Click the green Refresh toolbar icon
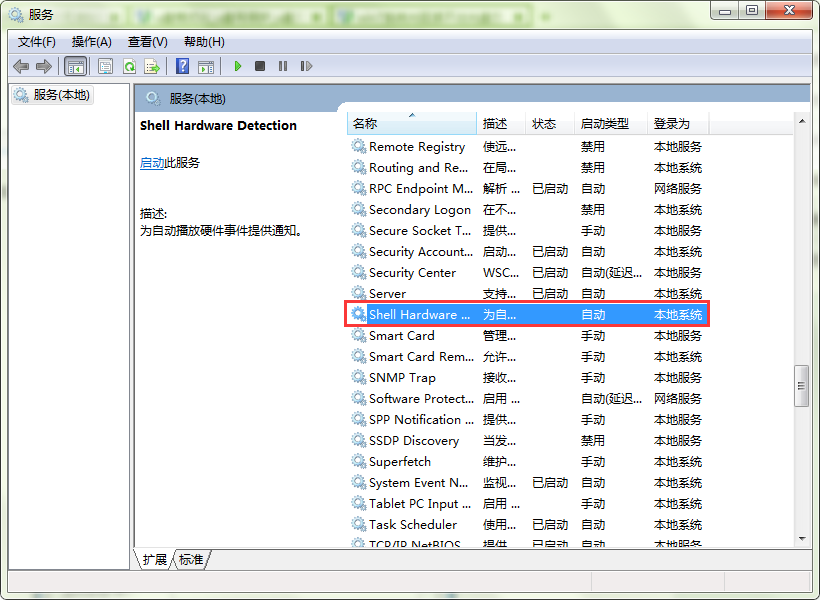This screenshot has height=600, width=820. click(x=129, y=66)
